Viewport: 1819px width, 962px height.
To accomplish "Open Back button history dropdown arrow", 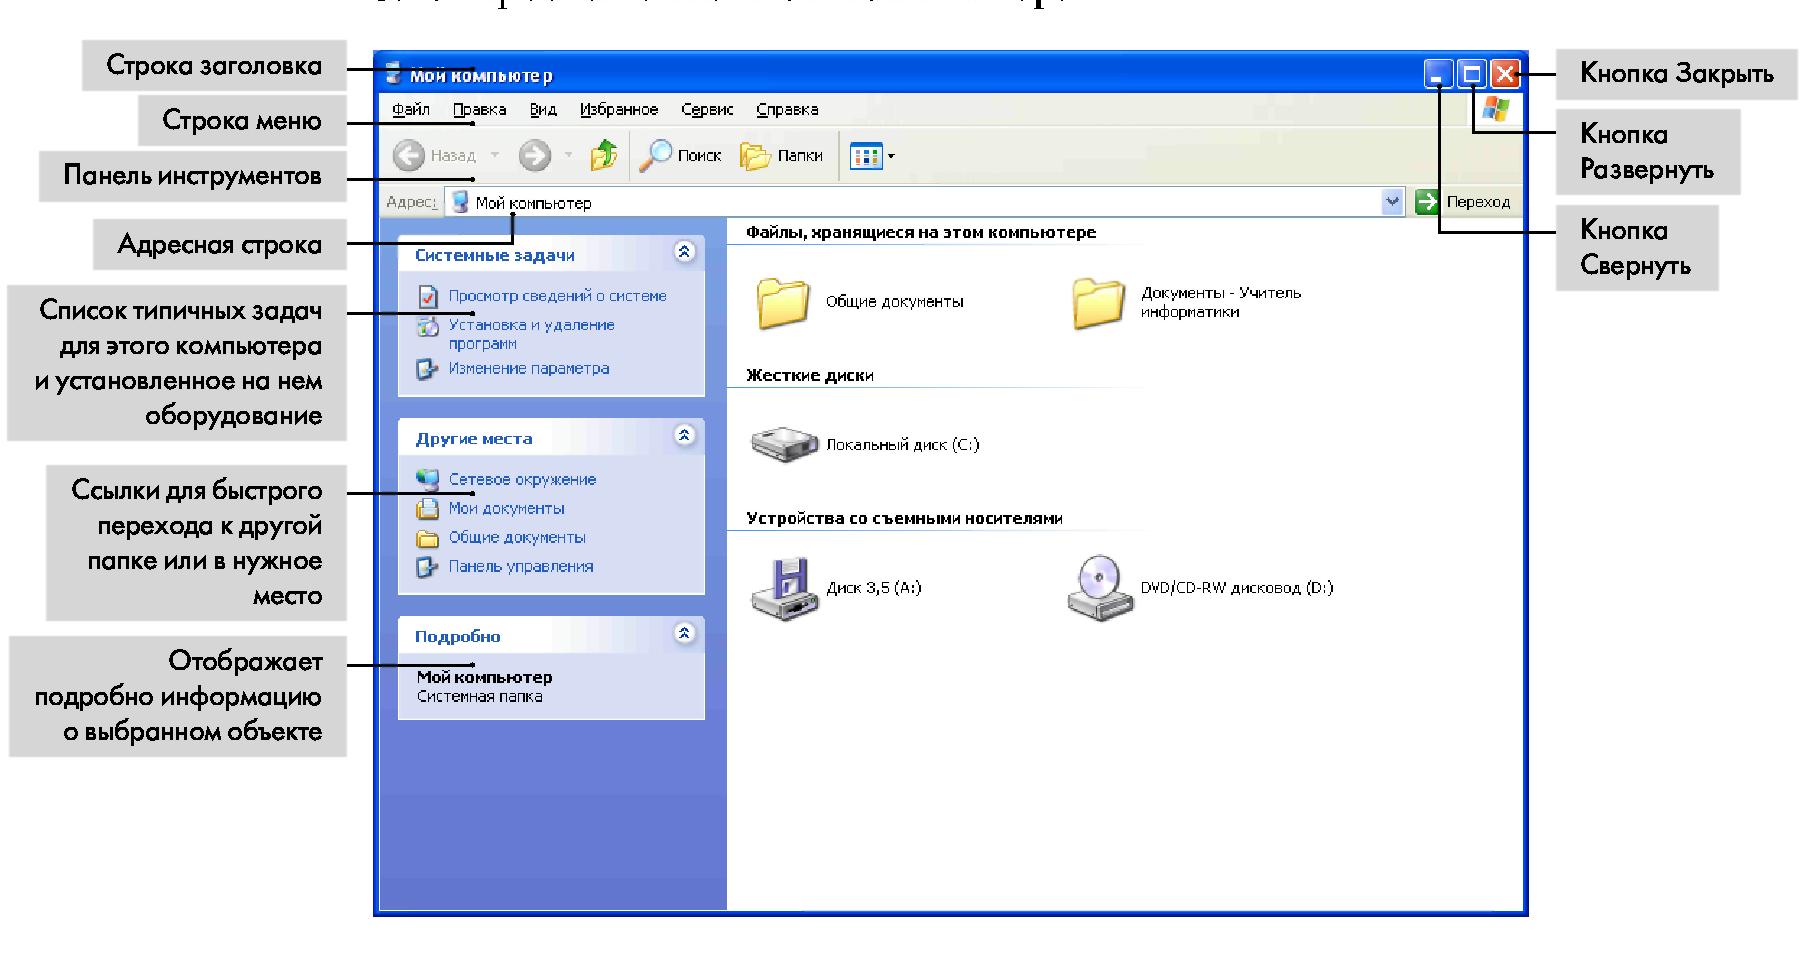I will coord(494,156).
